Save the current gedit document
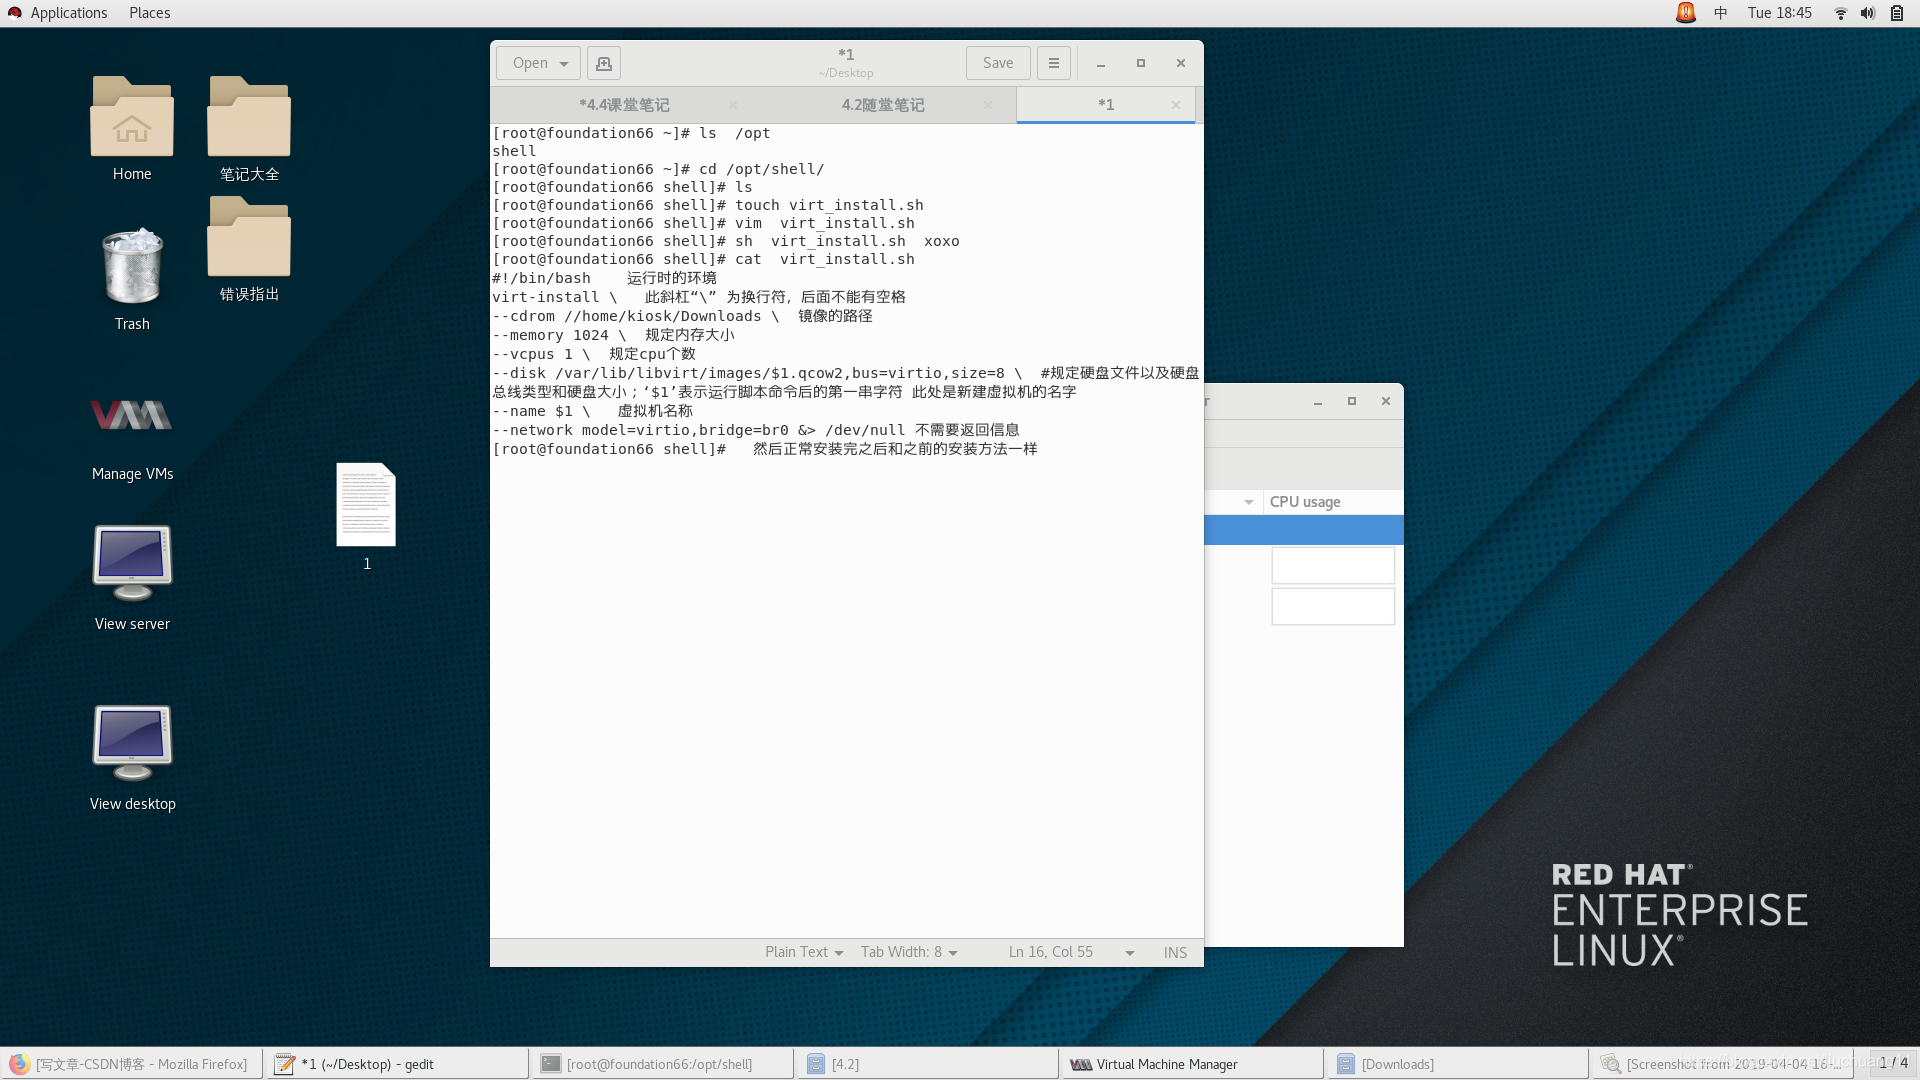The image size is (1920, 1080). click(x=998, y=63)
